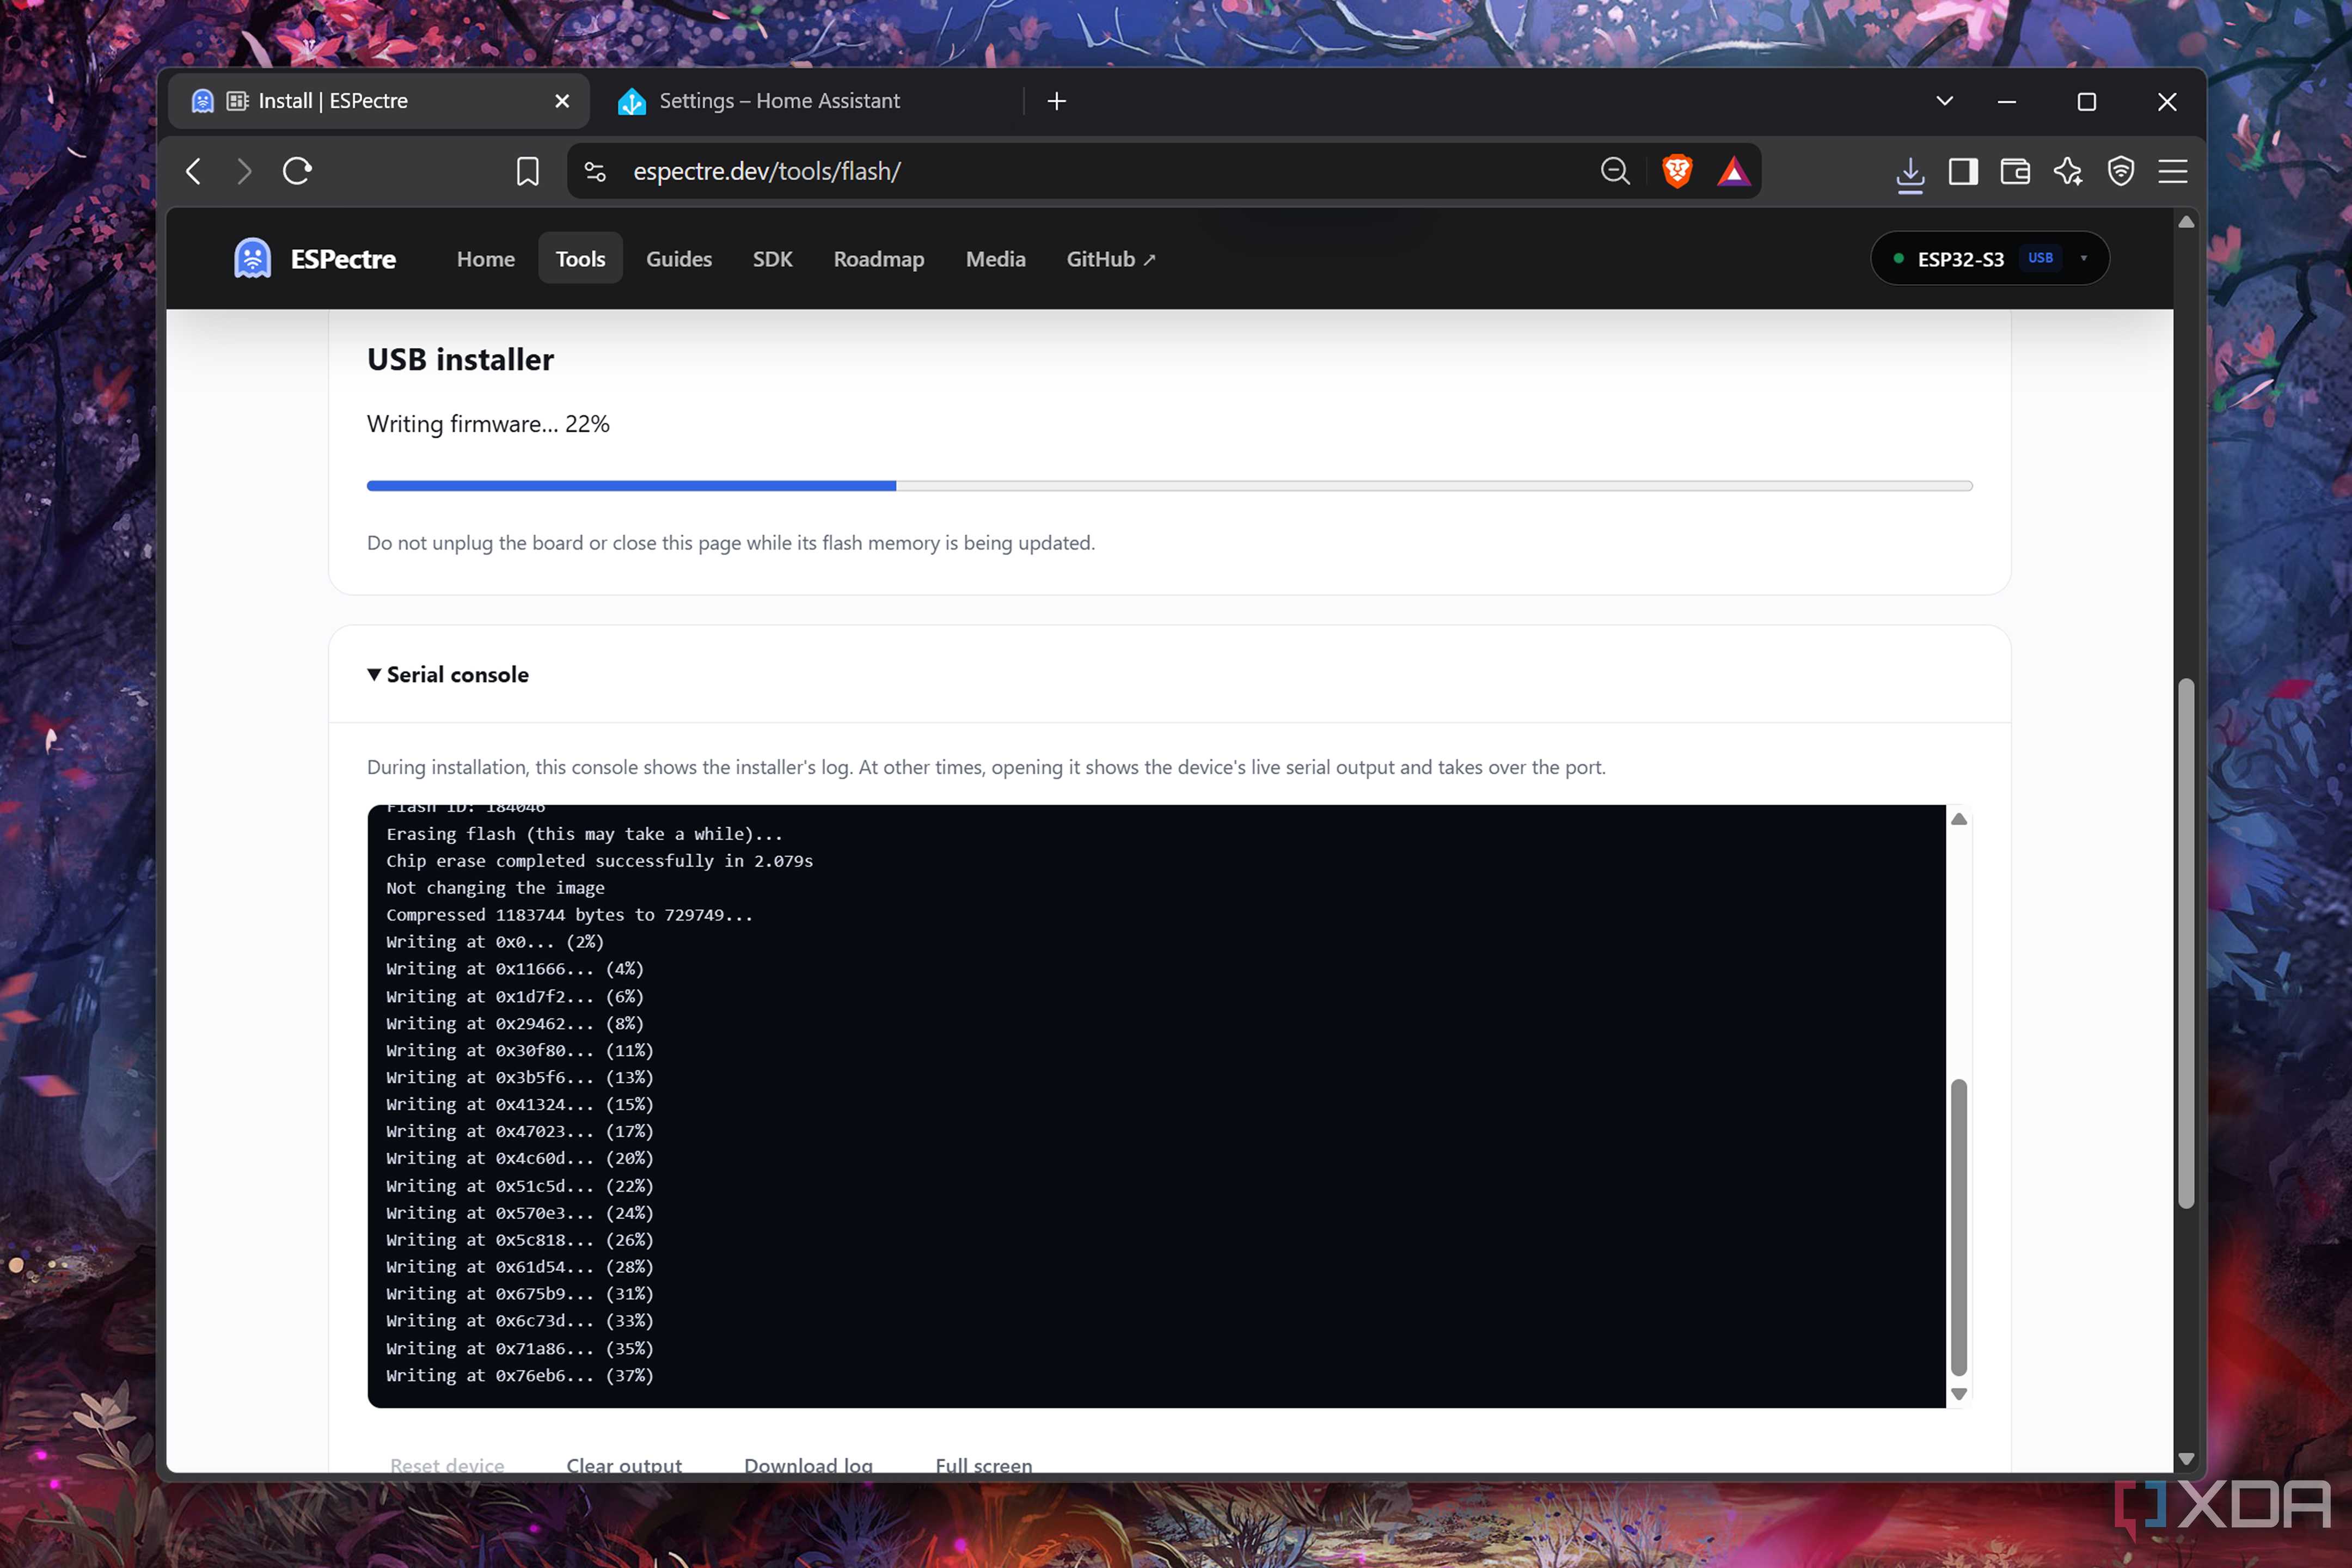
Task: Click the 'Do not unplug the board' warning text
Action: tap(731, 543)
